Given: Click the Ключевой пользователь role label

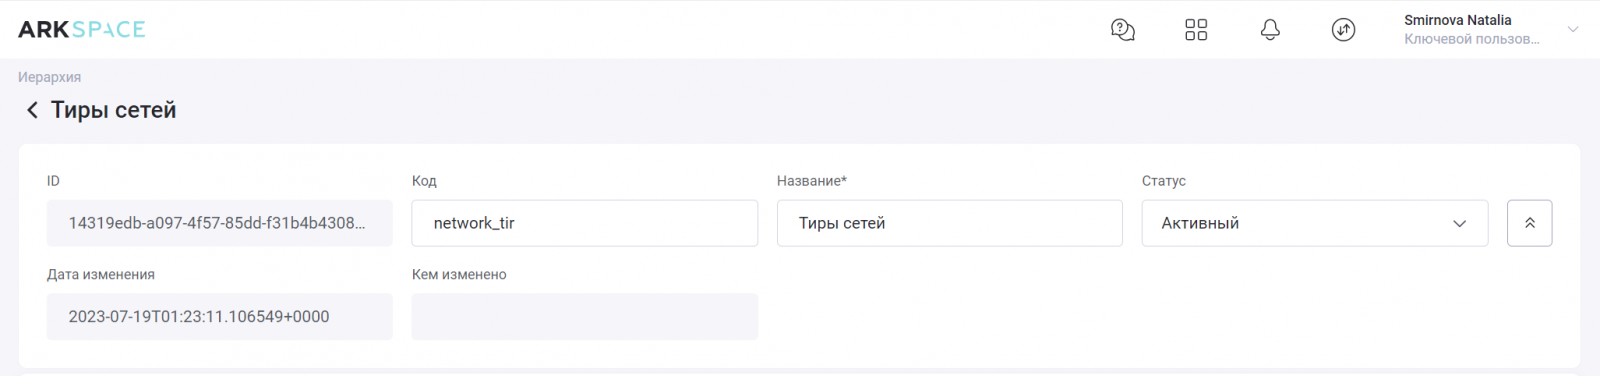Looking at the screenshot, I should pyautogui.click(x=1471, y=39).
